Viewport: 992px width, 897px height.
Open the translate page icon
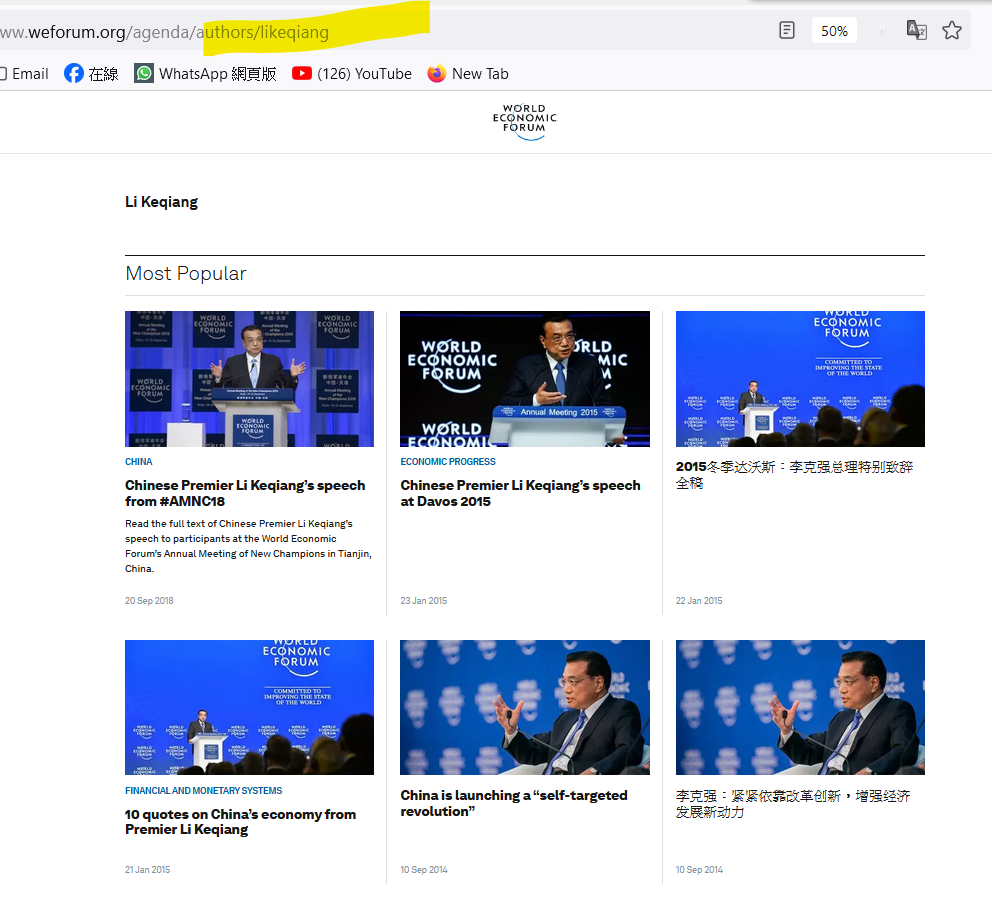[916, 30]
